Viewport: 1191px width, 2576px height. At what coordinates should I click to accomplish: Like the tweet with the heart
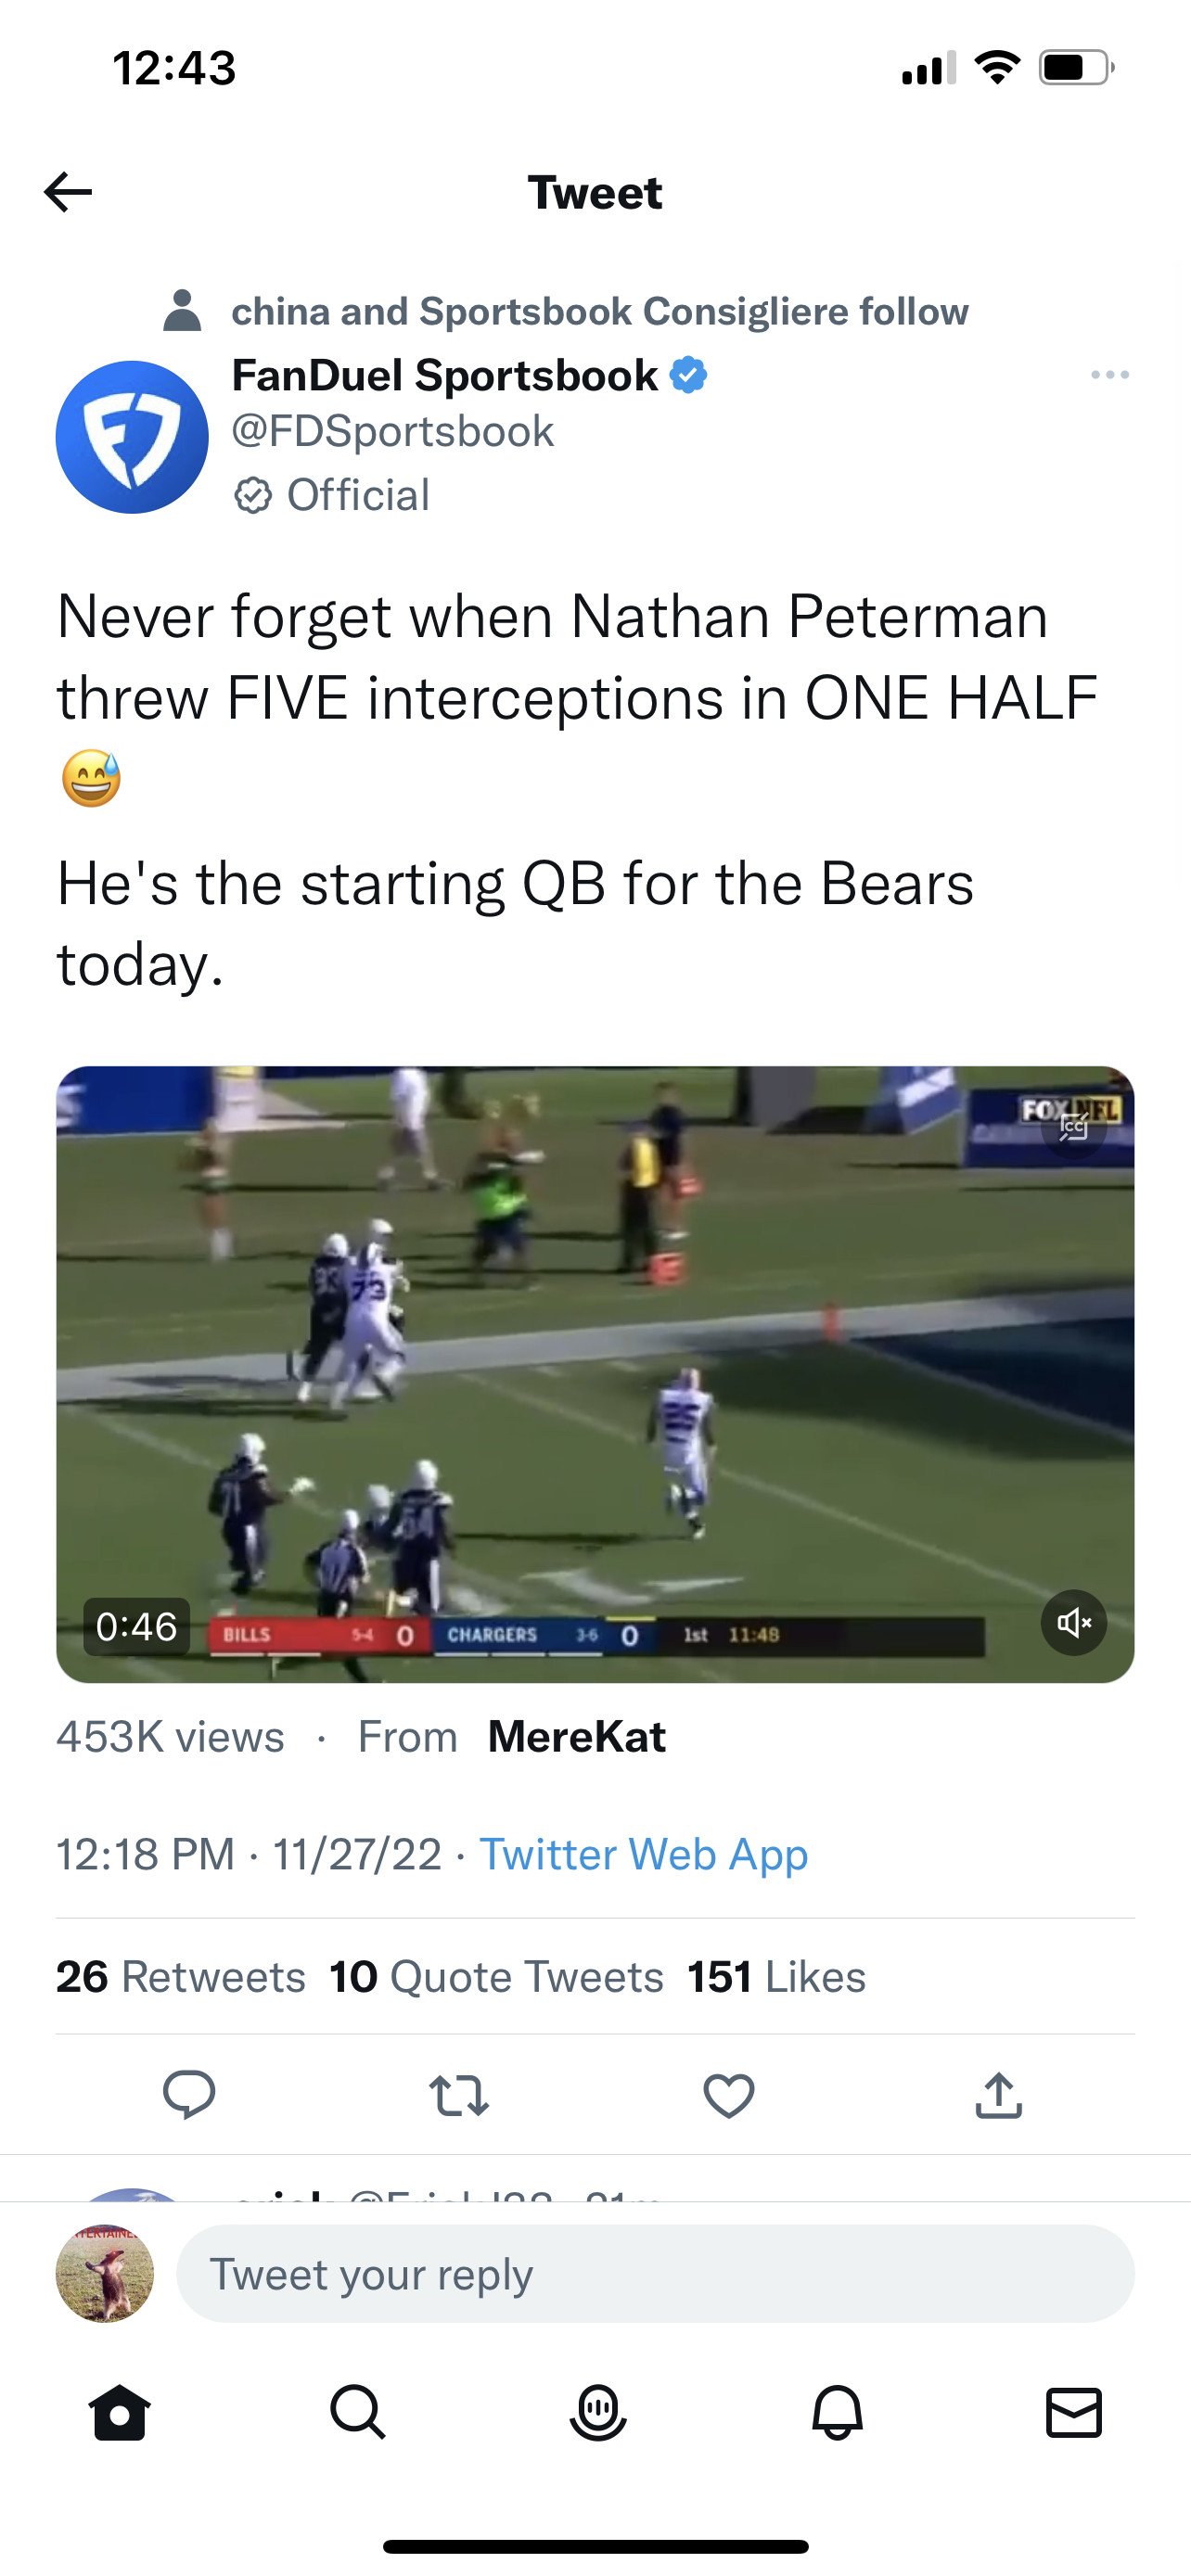point(728,2095)
